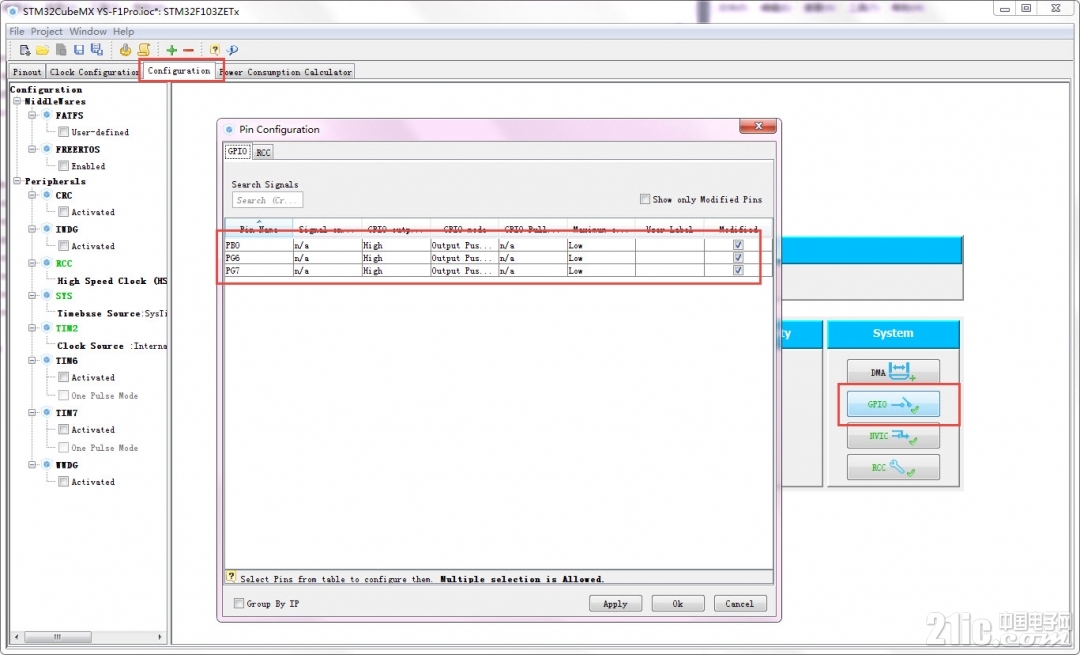Viewport: 1080px width, 655px height.
Task: Open the DMA system configuration
Action: coord(893,372)
